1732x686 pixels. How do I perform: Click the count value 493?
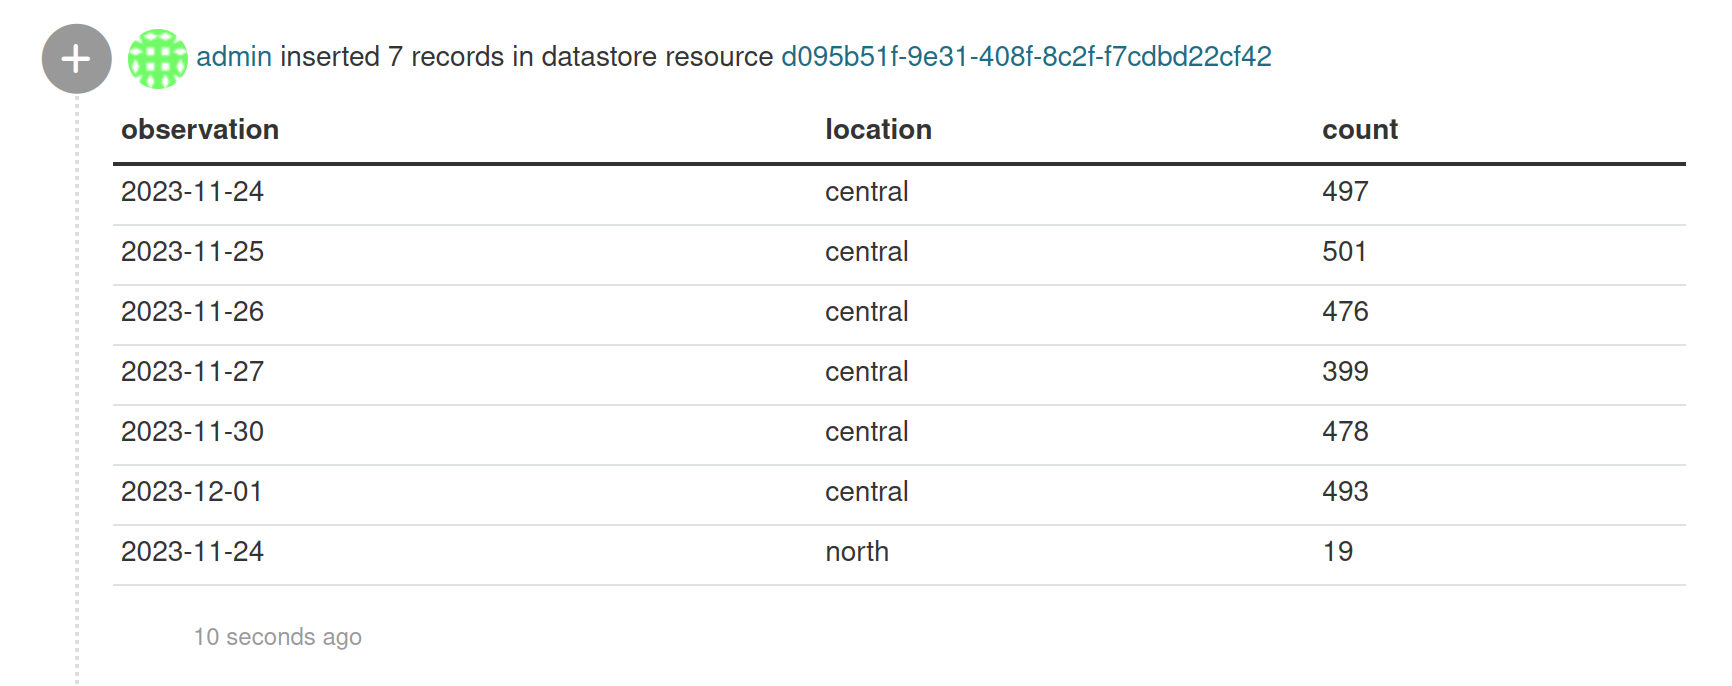point(1345,492)
